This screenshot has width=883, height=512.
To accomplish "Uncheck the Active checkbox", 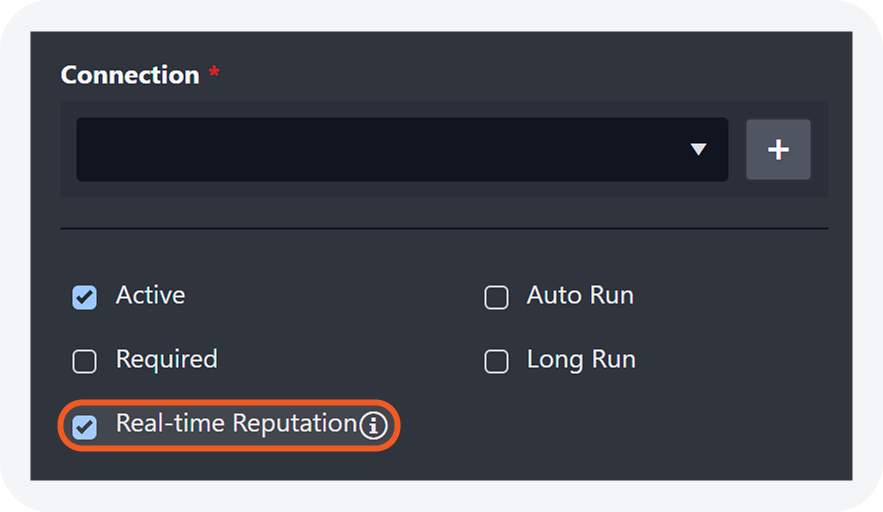I will (85, 297).
